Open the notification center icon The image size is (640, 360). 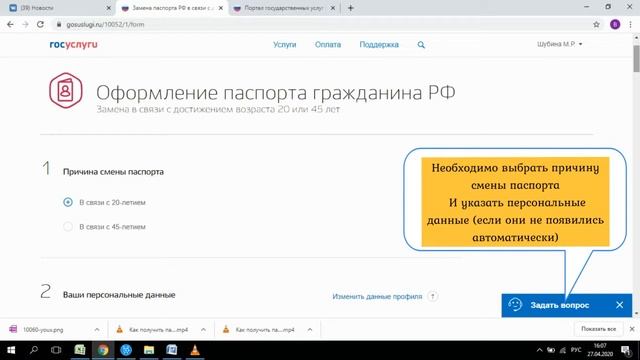point(625,350)
